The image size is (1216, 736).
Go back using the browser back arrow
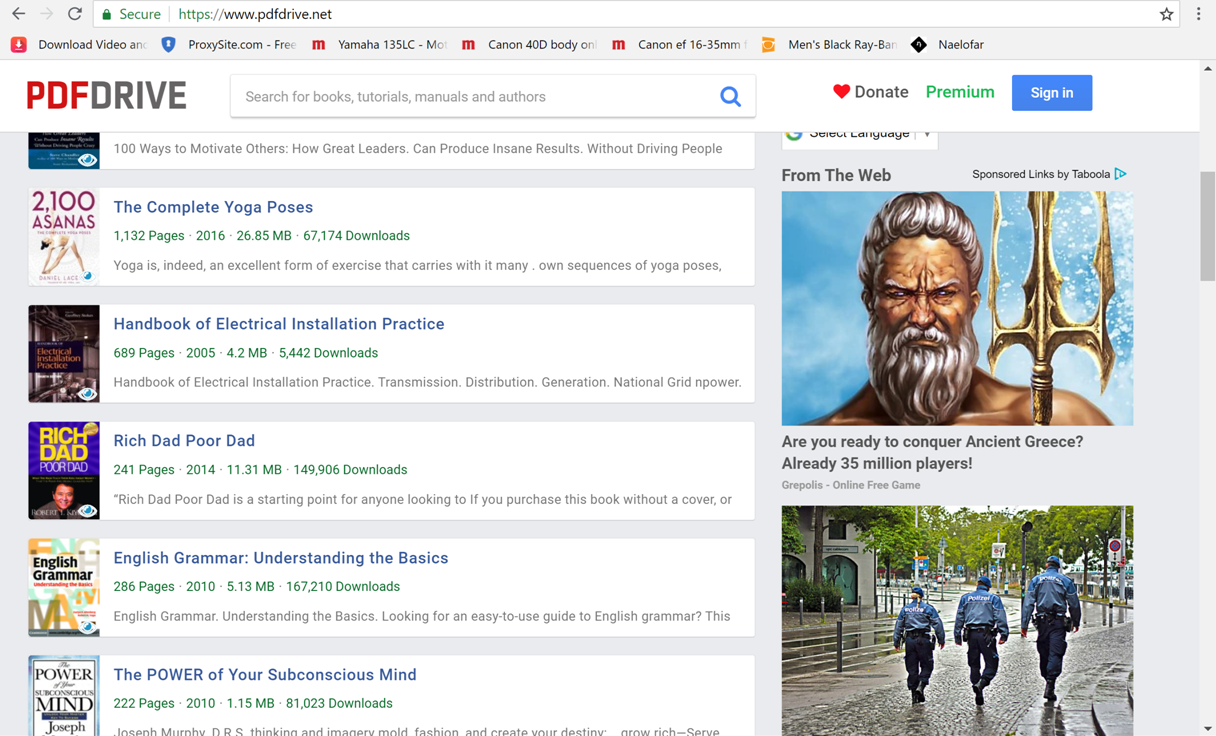click(18, 14)
